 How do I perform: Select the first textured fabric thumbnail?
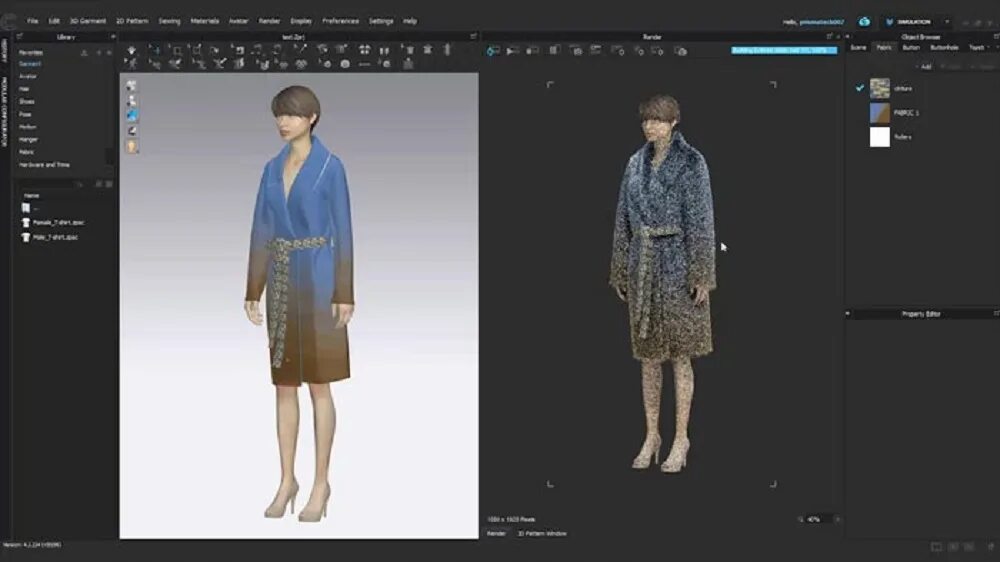click(x=879, y=89)
